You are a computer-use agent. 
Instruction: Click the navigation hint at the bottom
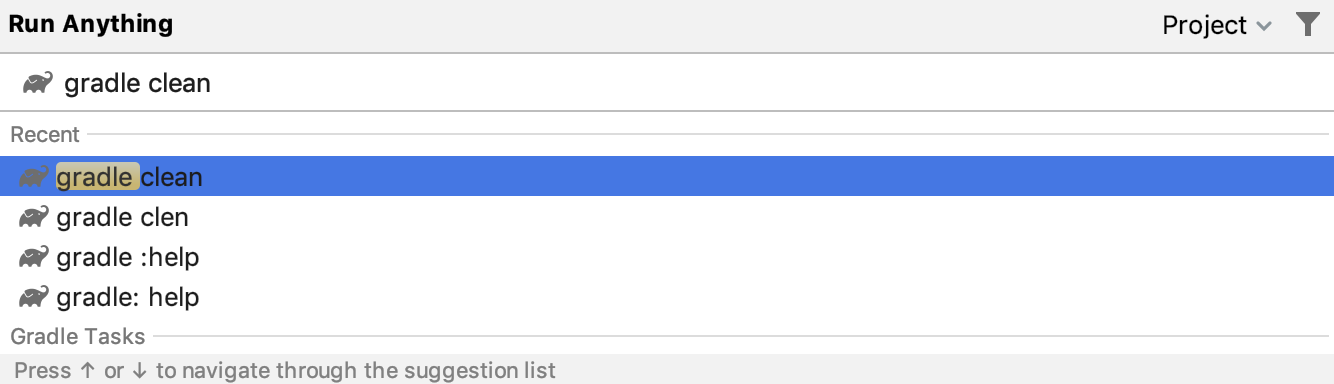tap(285, 370)
